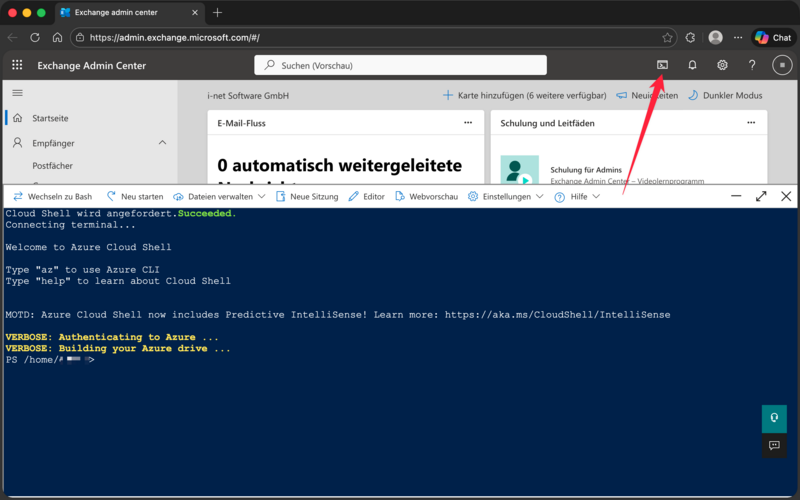Click Wechseln zu Bash

[52, 197]
